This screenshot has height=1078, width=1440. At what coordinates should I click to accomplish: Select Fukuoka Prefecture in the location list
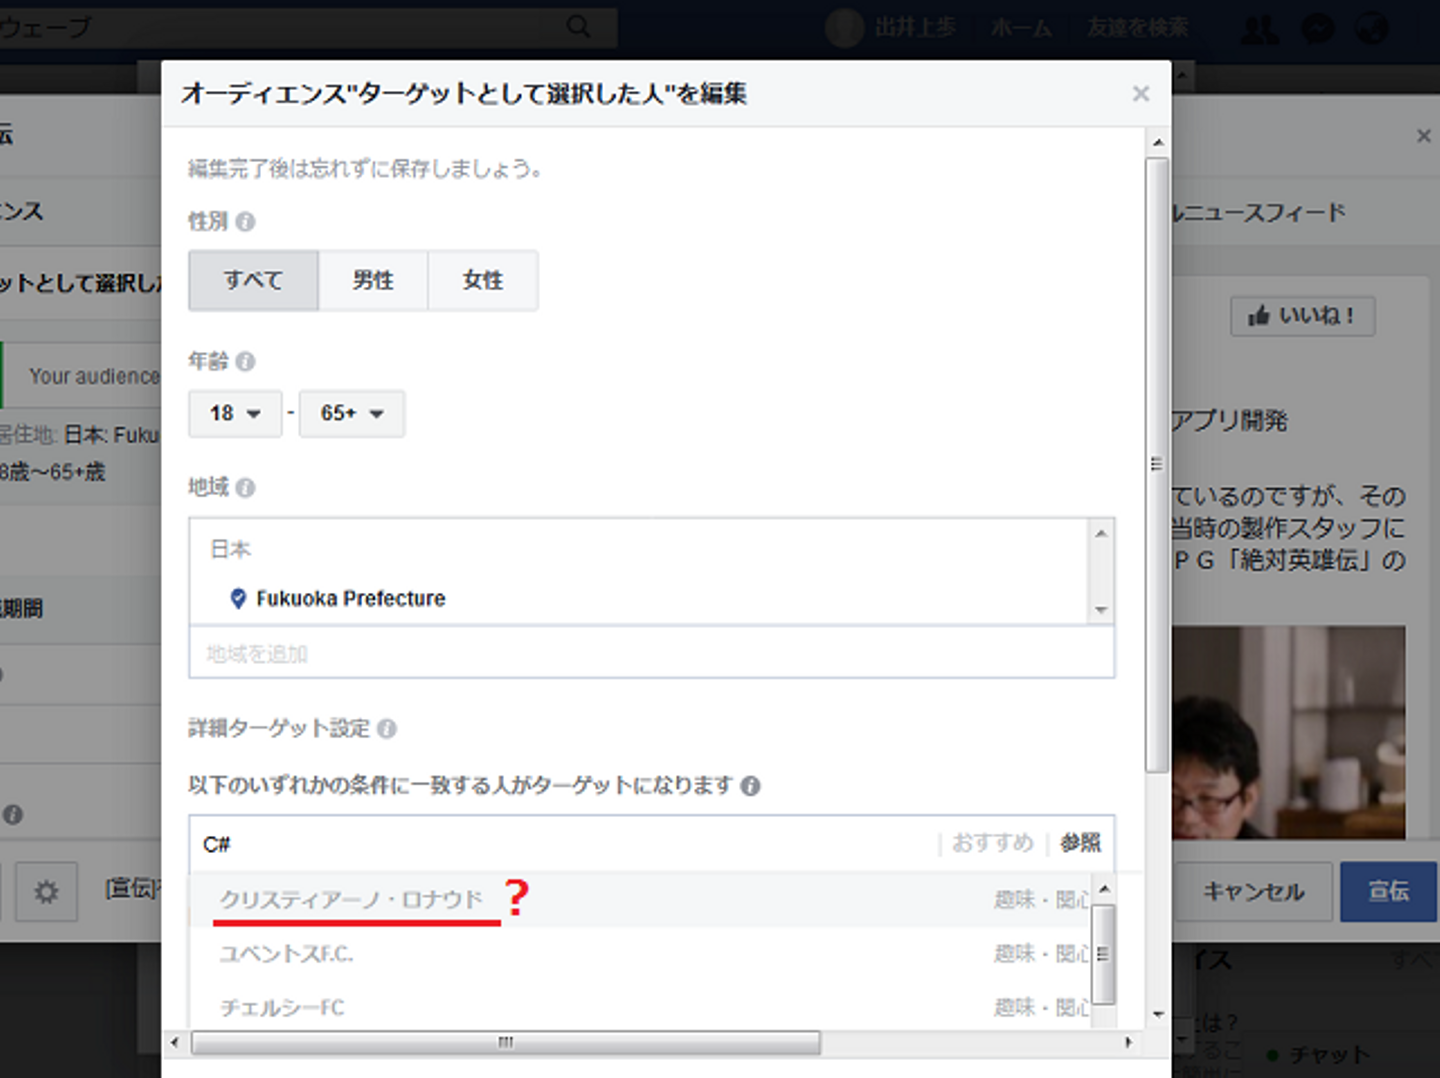(351, 598)
